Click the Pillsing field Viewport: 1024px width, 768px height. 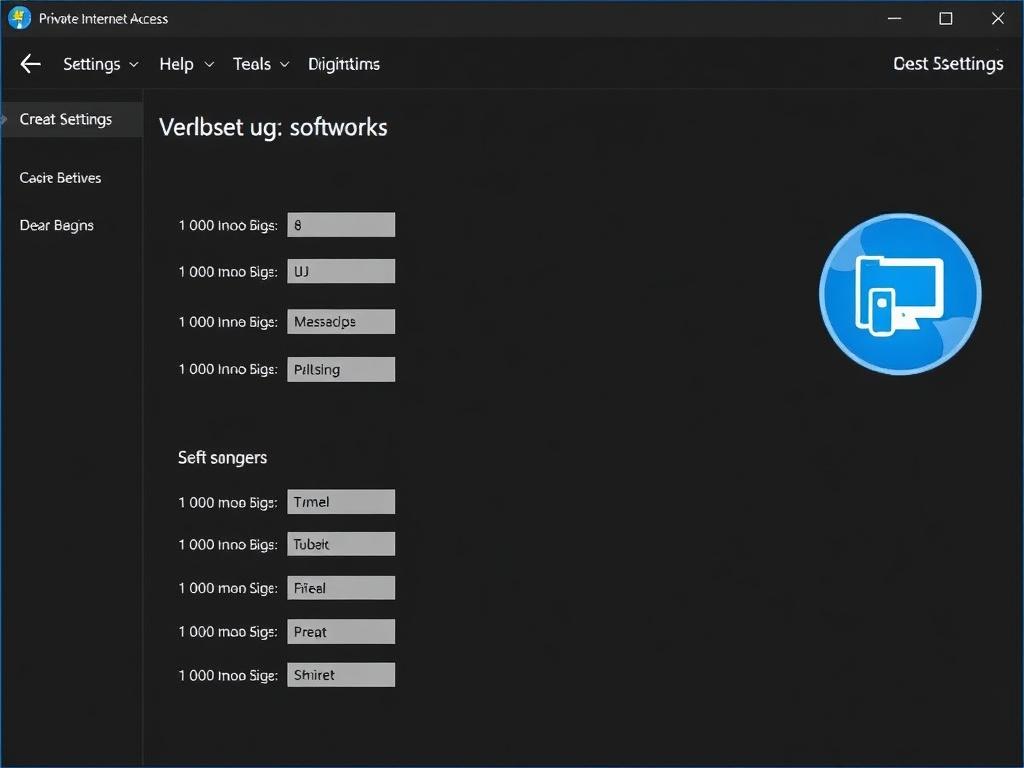(341, 369)
